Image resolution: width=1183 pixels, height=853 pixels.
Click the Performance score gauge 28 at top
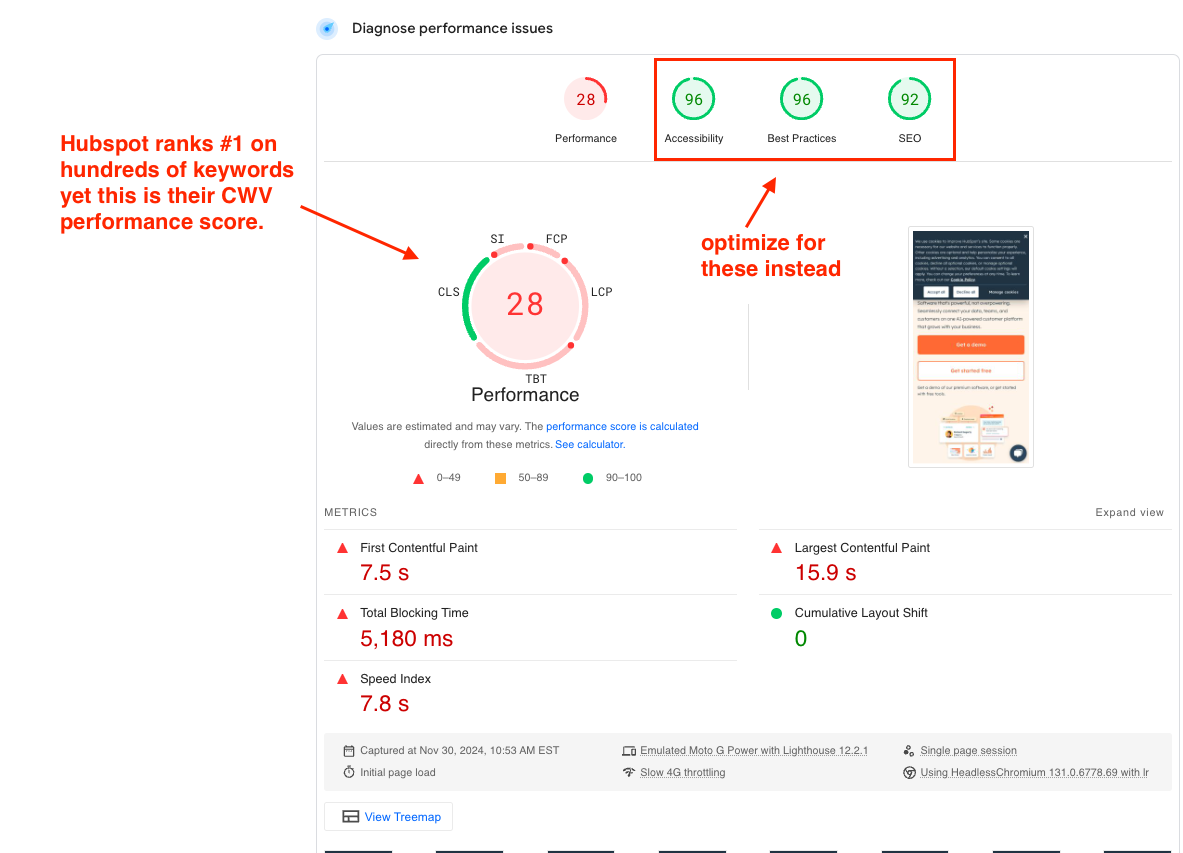[585, 99]
